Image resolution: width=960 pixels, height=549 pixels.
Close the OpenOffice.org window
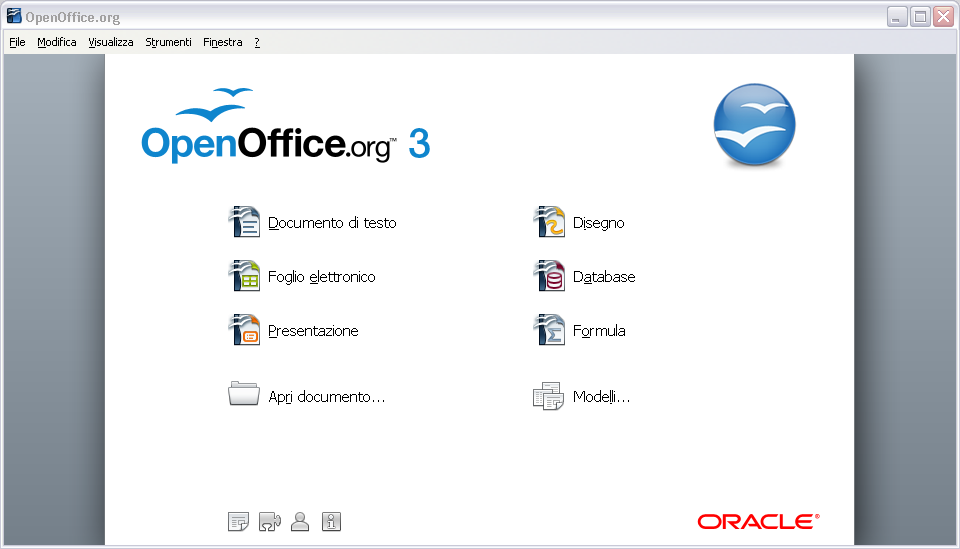(x=943, y=17)
